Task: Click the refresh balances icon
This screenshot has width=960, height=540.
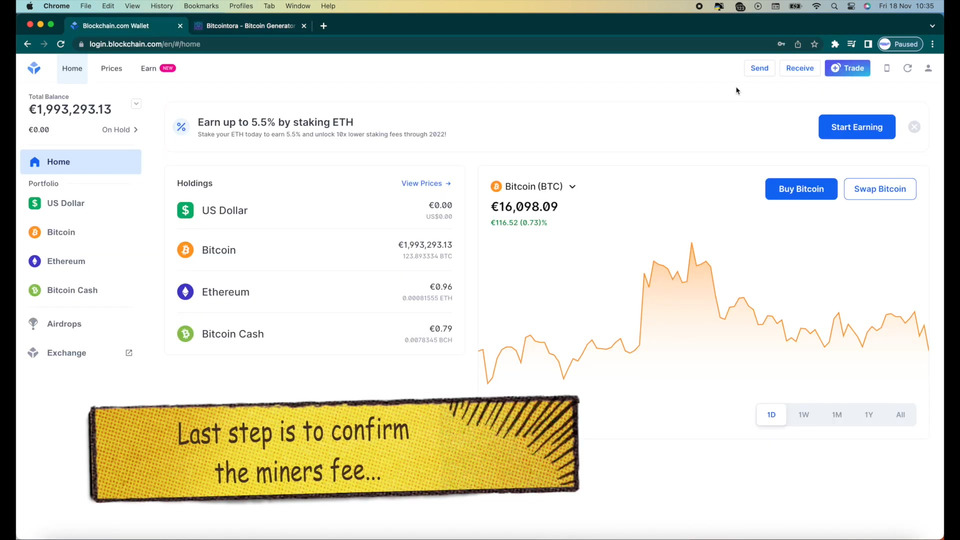Action: (x=907, y=68)
